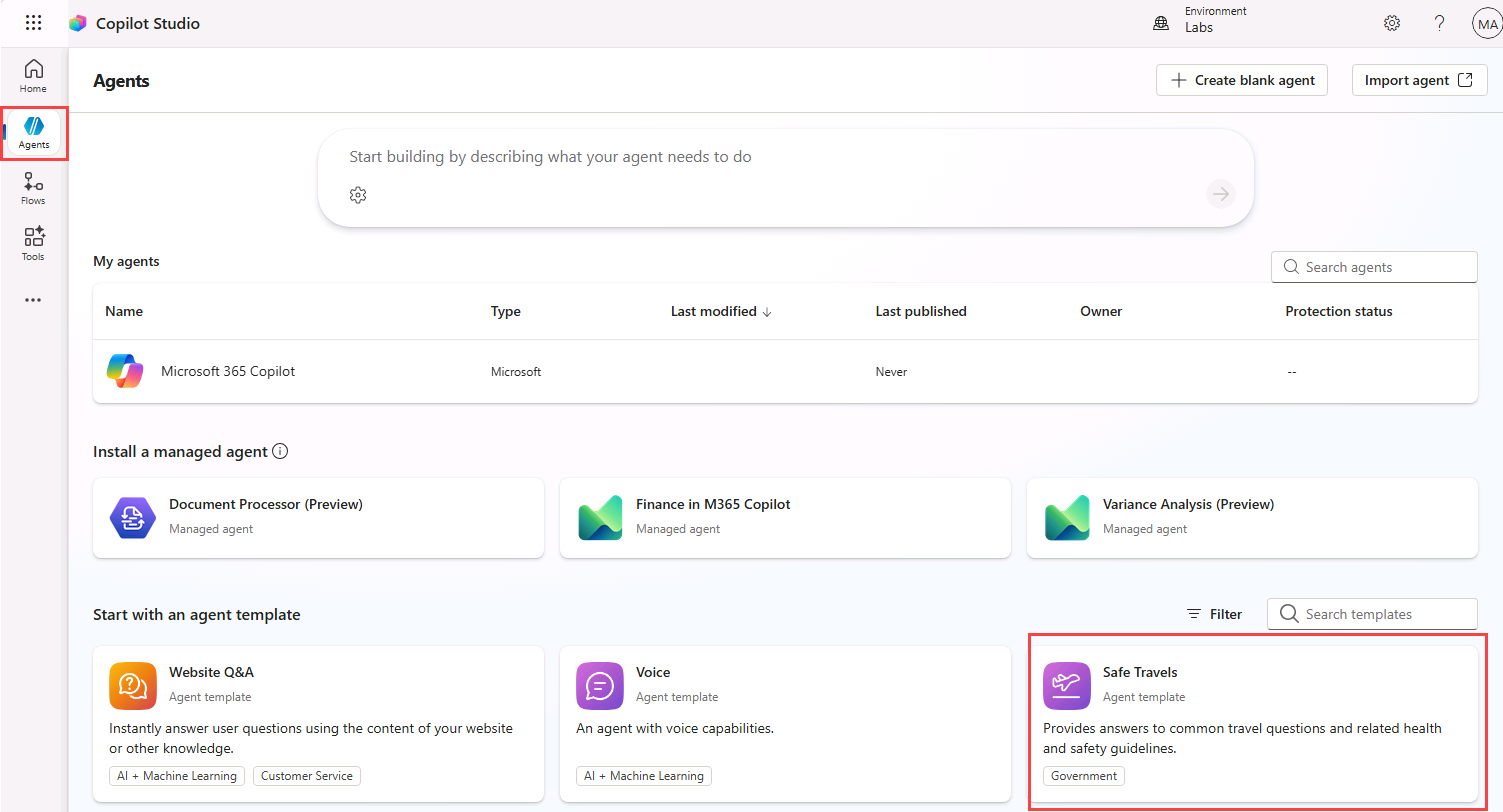1503x812 pixels.
Task: Click Website Q&A's AI + Machine Learning tag
Action: point(177,776)
